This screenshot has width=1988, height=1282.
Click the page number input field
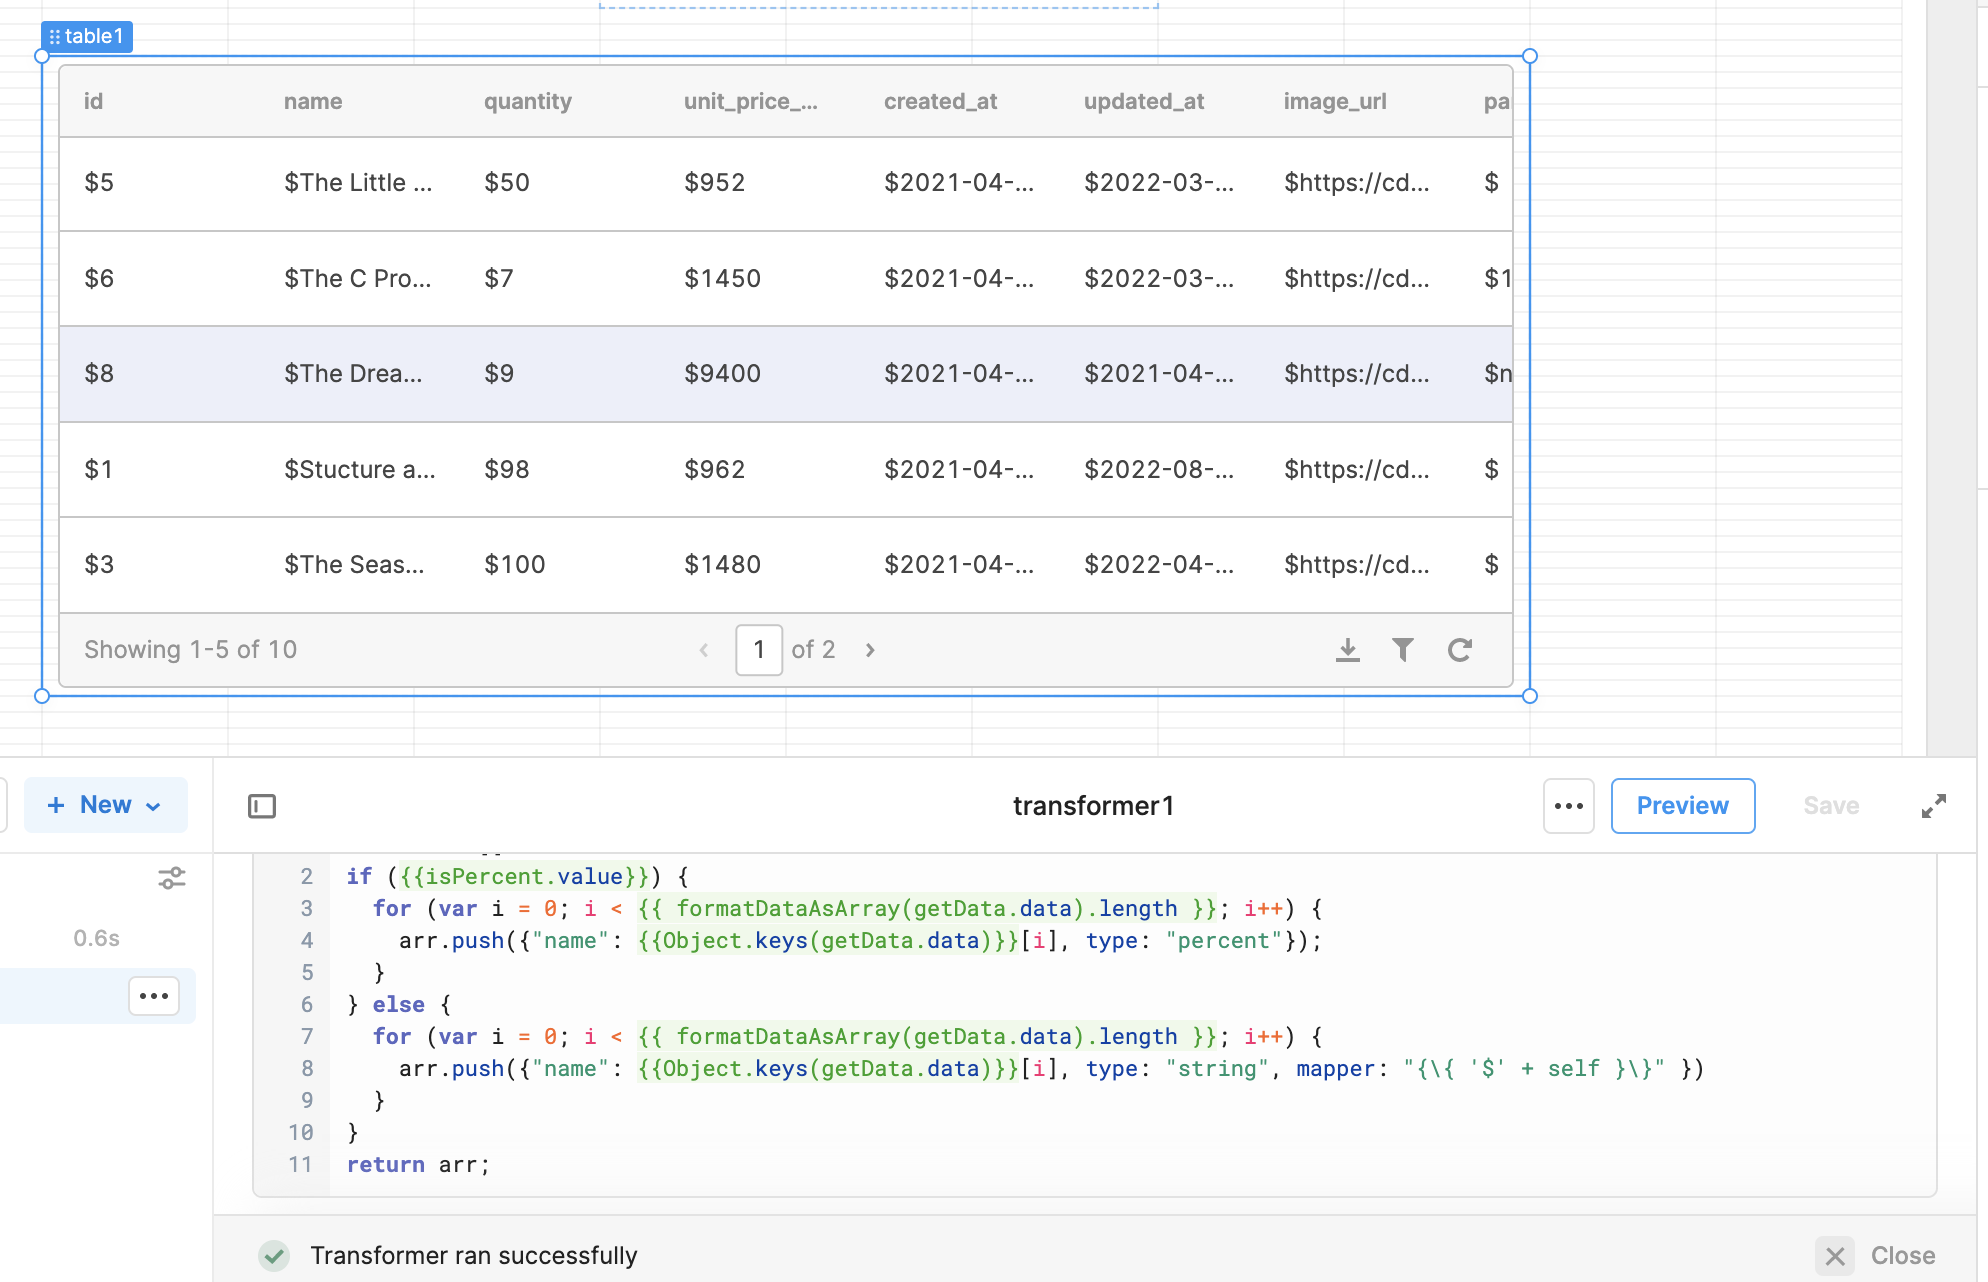(759, 650)
